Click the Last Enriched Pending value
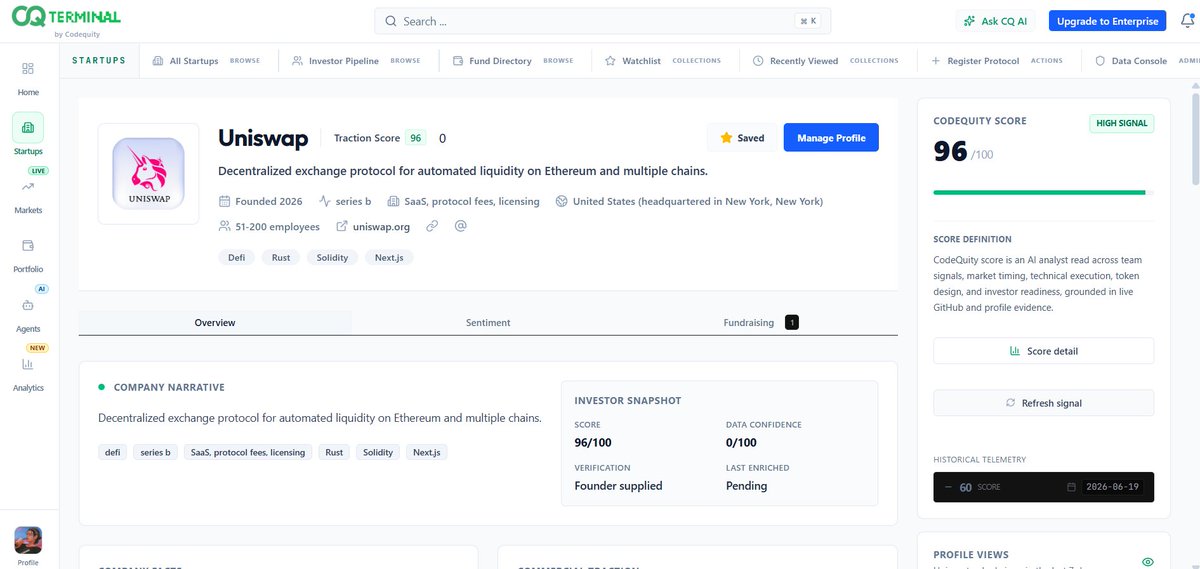Viewport: 1200px width, 569px height. (x=746, y=486)
